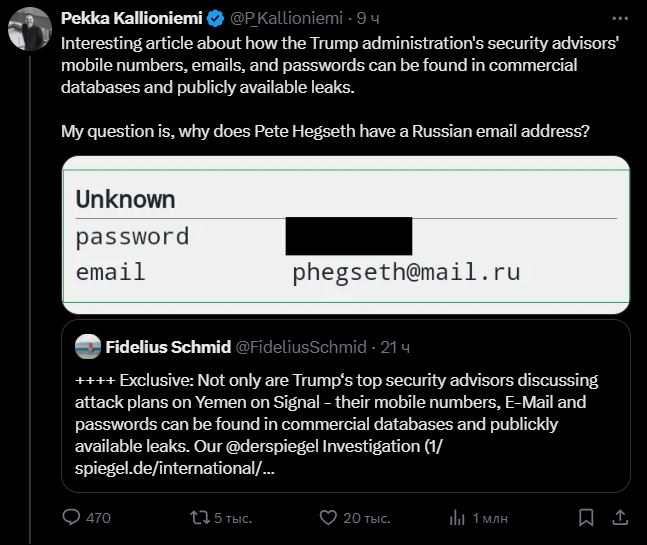Open the post's 9 ч timestamp
The height and width of the screenshot is (545, 647).
tap(368, 18)
